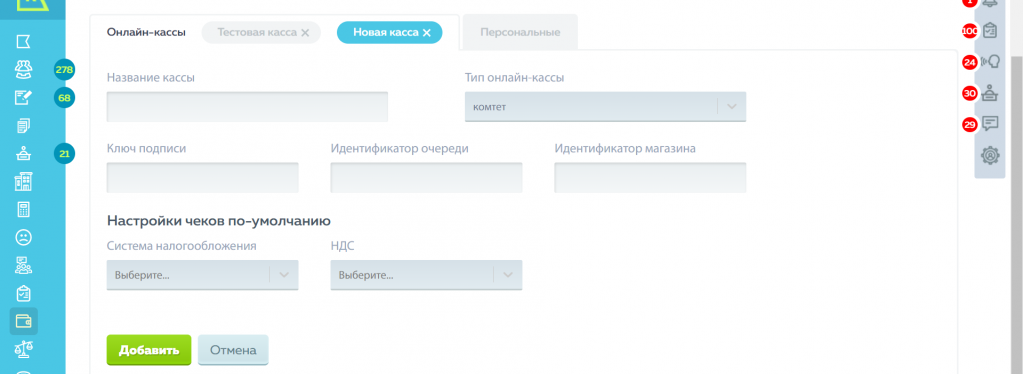This screenshot has width=1023, height=374.
Task: Open the clipboard checklist icon in left sidebar
Action: pyautogui.click(x=23, y=294)
